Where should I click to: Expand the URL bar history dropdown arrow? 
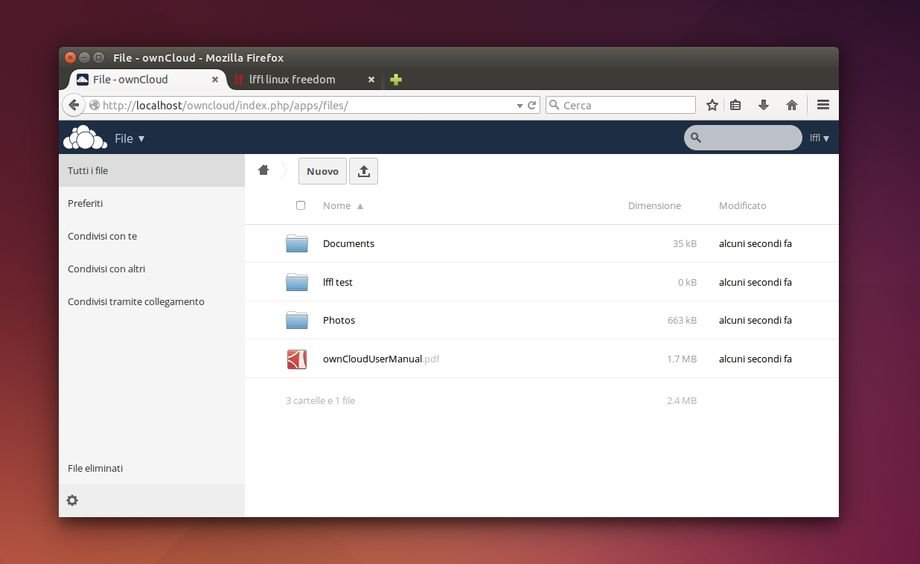point(519,105)
